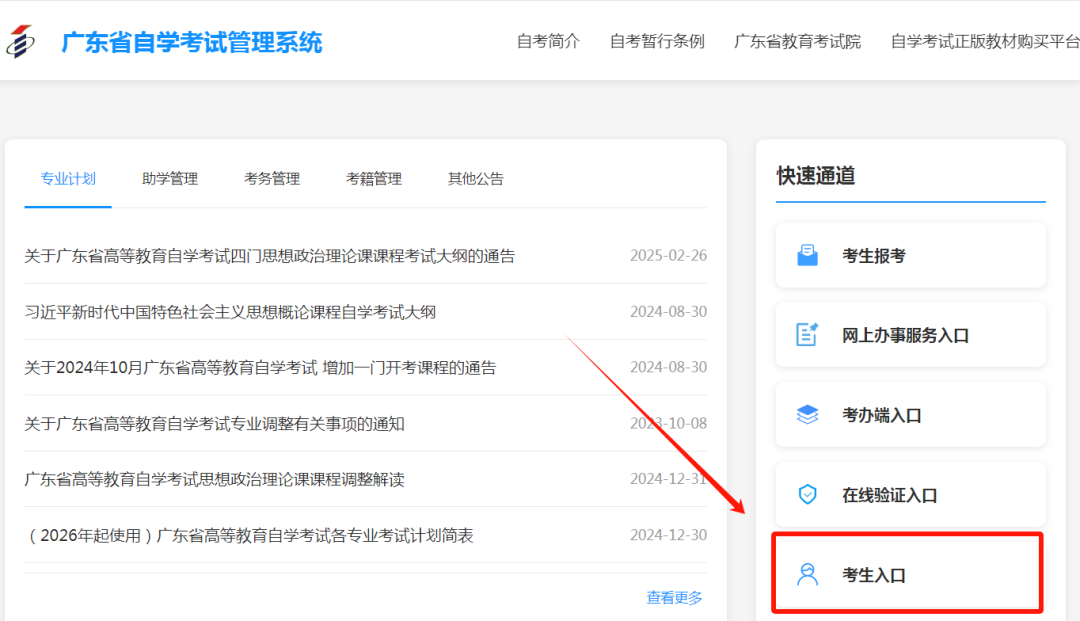1080x621 pixels.
Task: Click the 考办端入口 layers icon
Action: point(807,415)
